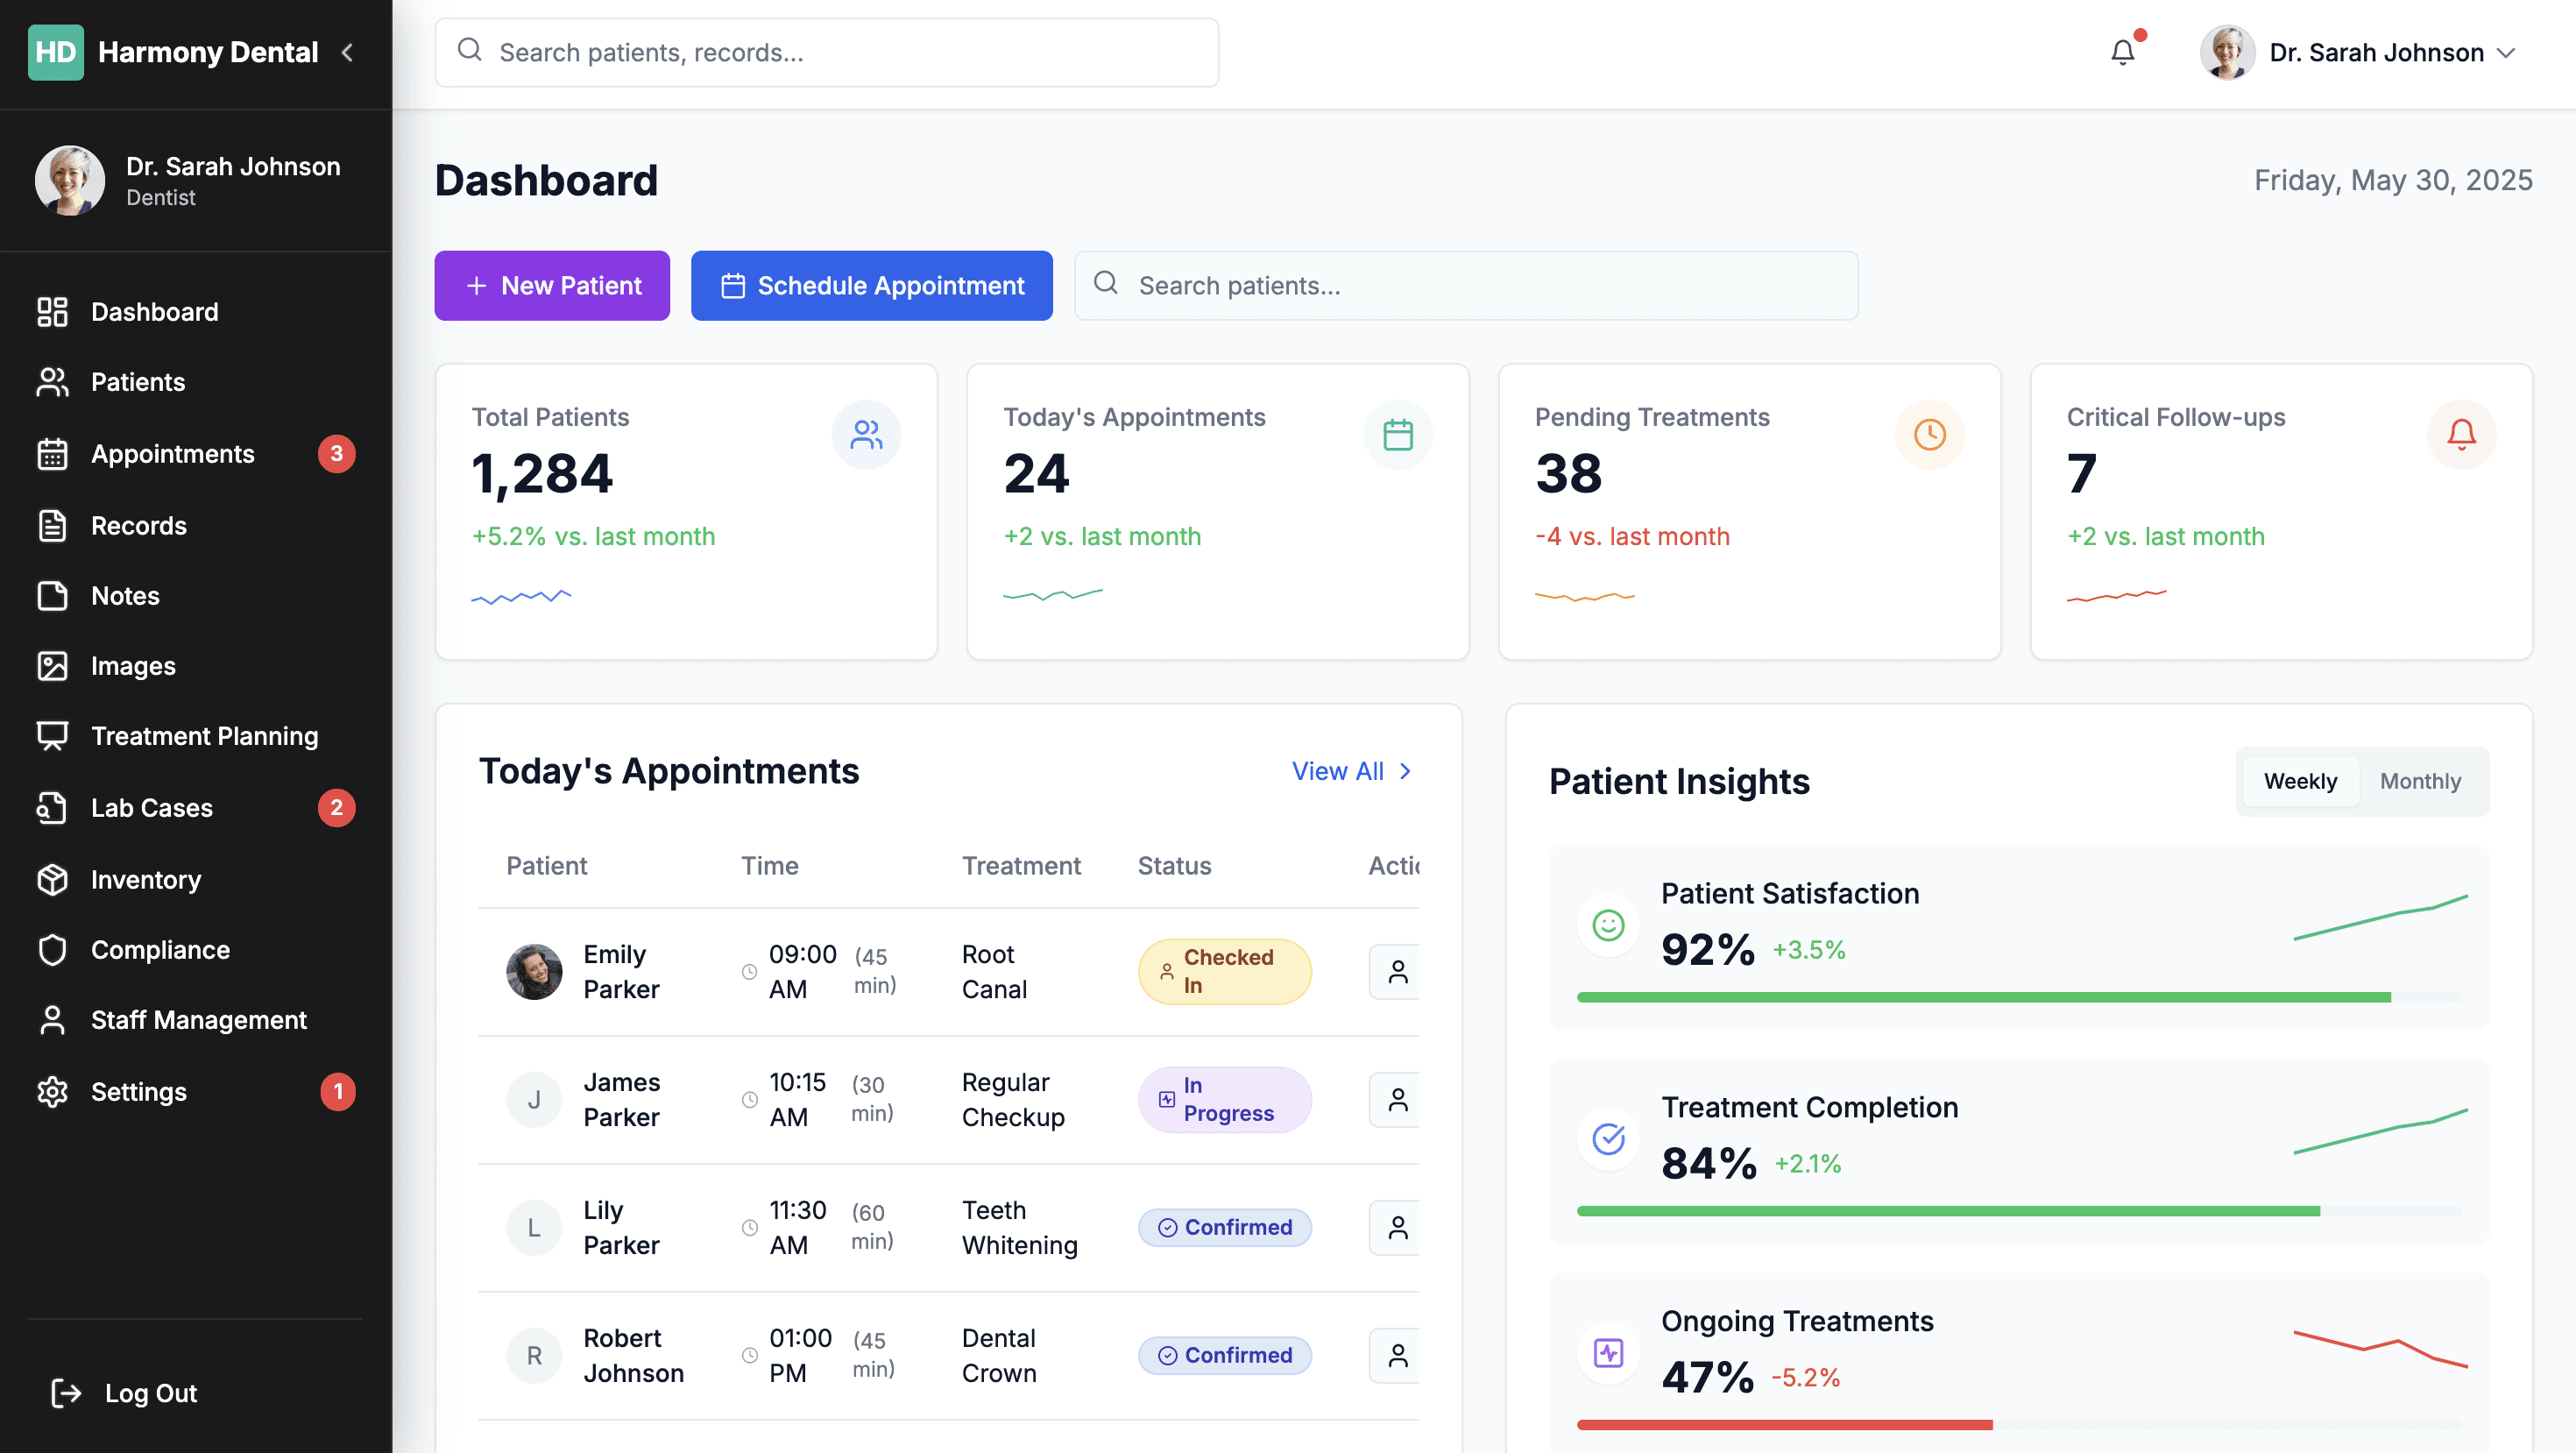The width and height of the screenshot is (2576, 1453).
Task: Click Emily Parker's Checked In status badge
Action: (1225, 972)
